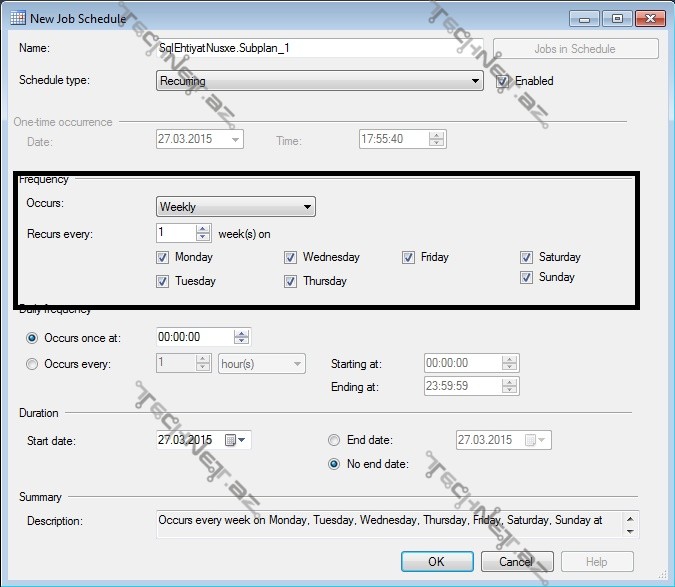
Task: Increase the Occurs once at time
Action: 242,334
